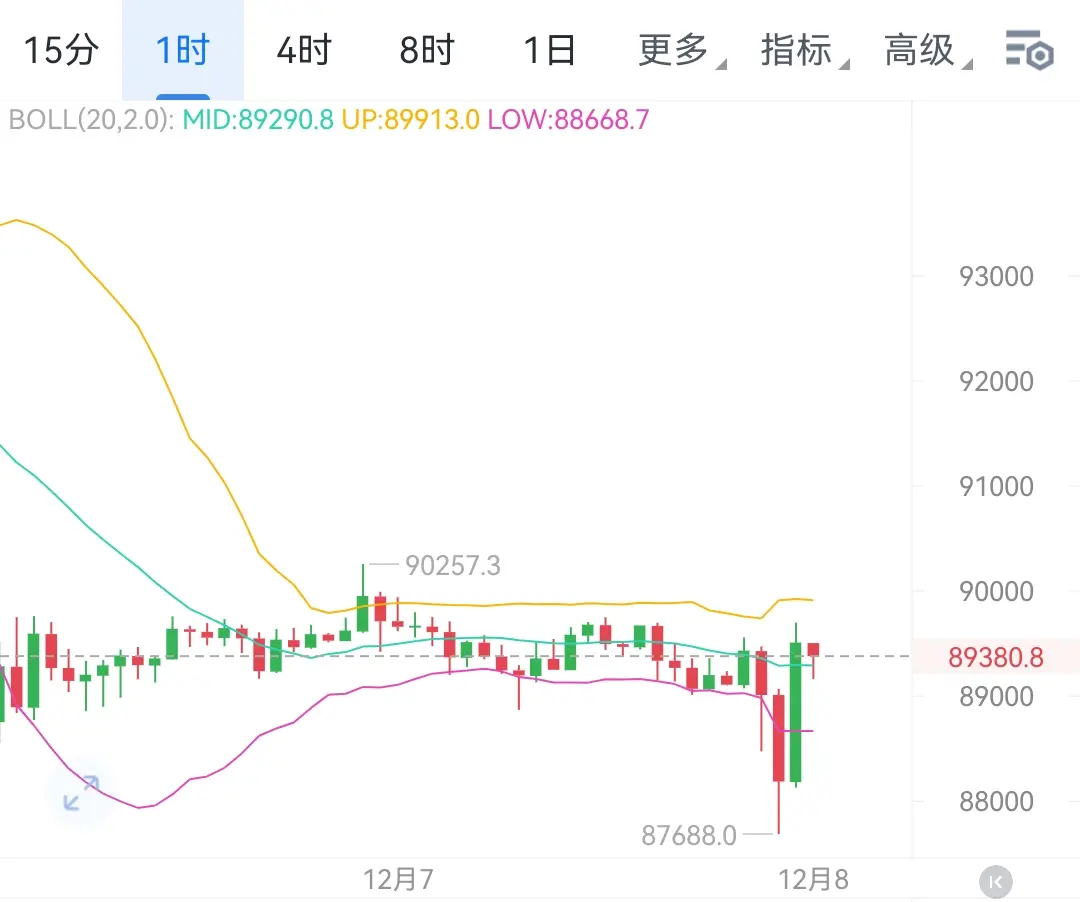Screen dimensions: 1080x902
Task: Select the 1时 timeframe tab
Action: [183, 50]
